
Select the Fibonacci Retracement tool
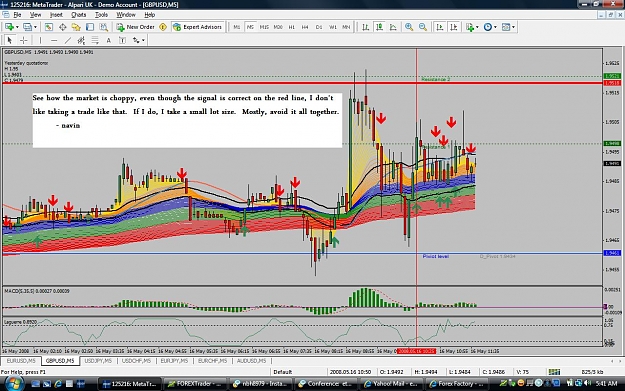click(95, 40)
